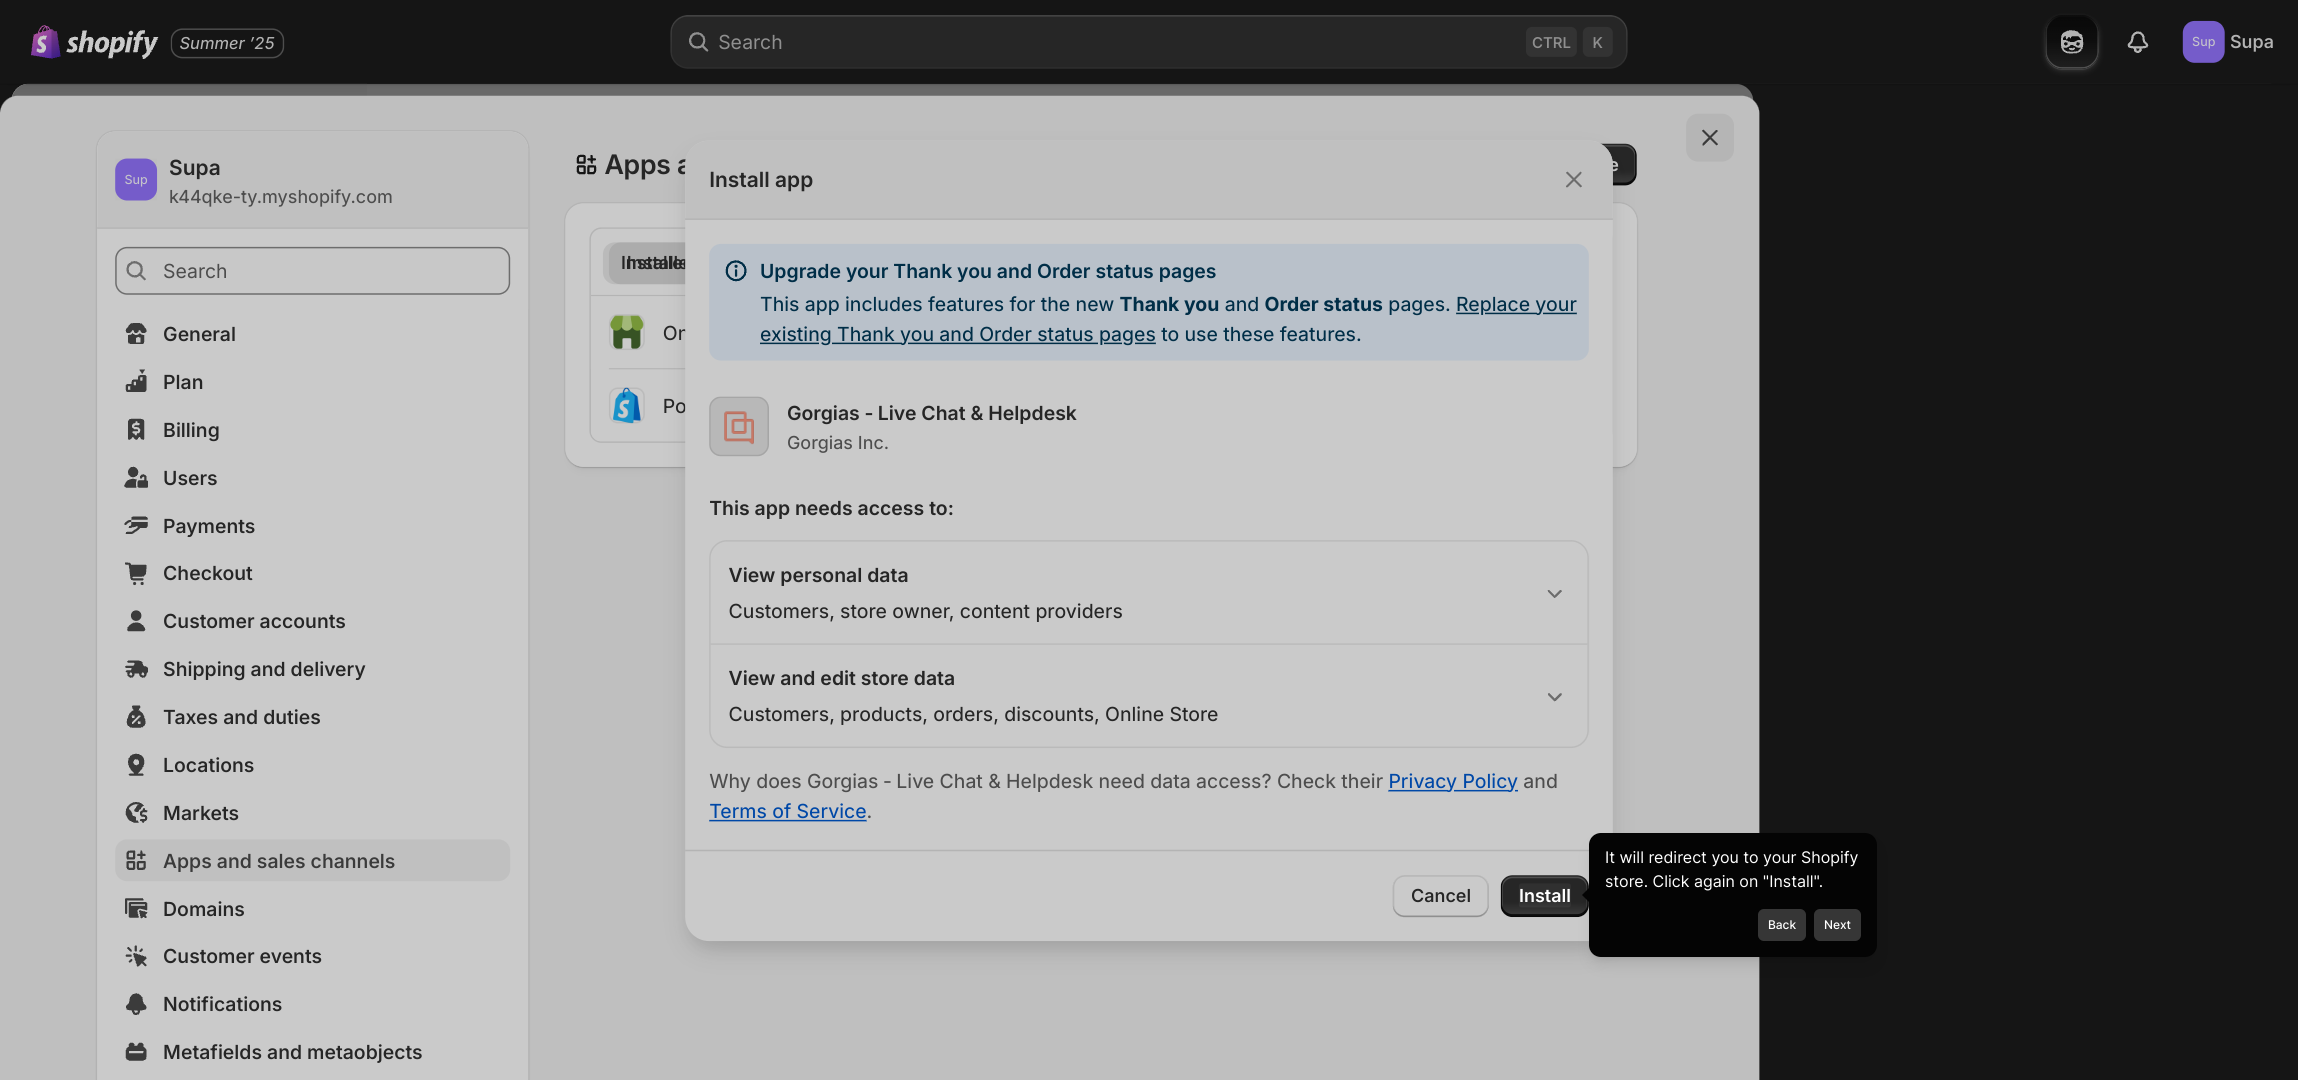2298x1080 pixels.
Task: Open Domains settings
Action: tap(312, 909)
